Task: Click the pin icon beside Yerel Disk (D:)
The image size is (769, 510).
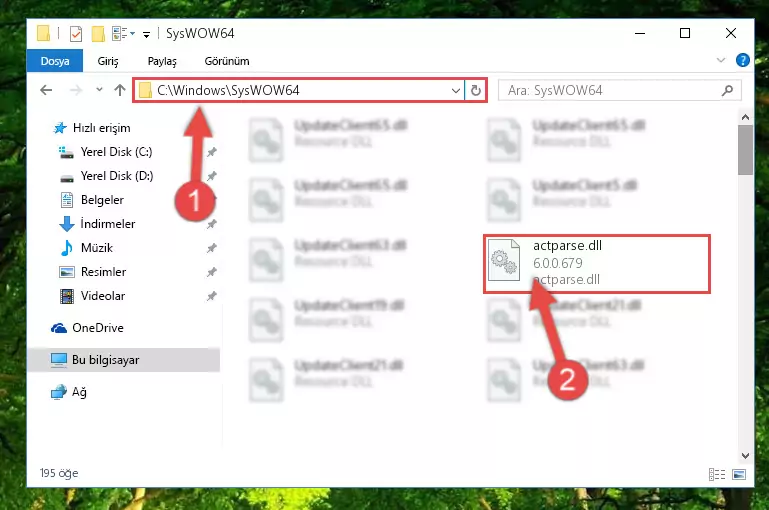Action: click(x=211, y=176)
